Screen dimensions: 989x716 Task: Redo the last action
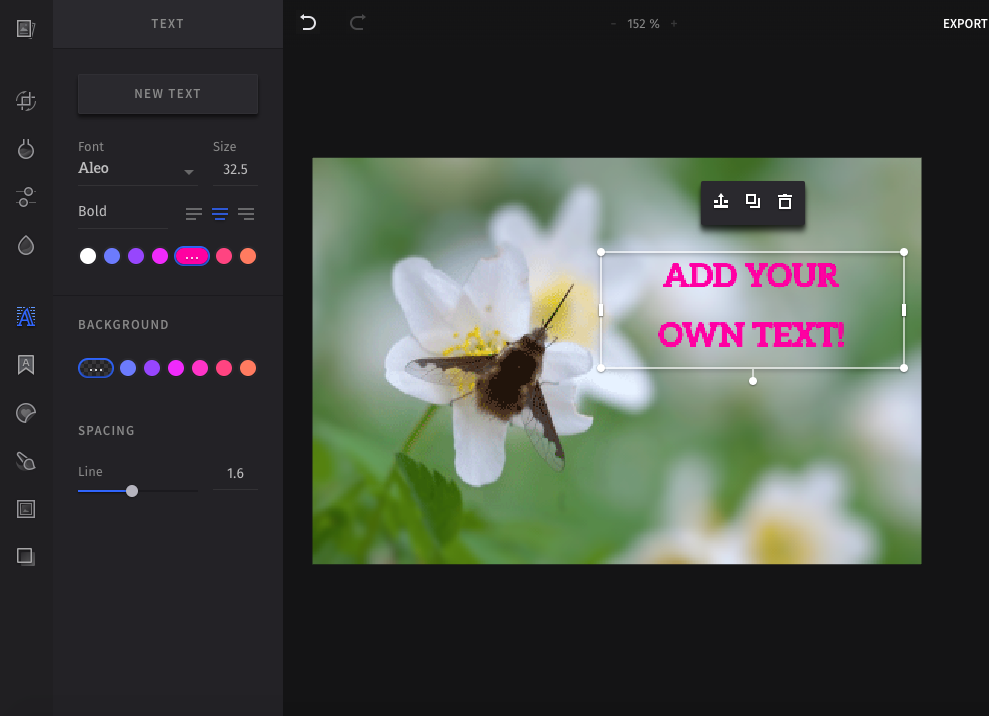(x=357, y=23)
